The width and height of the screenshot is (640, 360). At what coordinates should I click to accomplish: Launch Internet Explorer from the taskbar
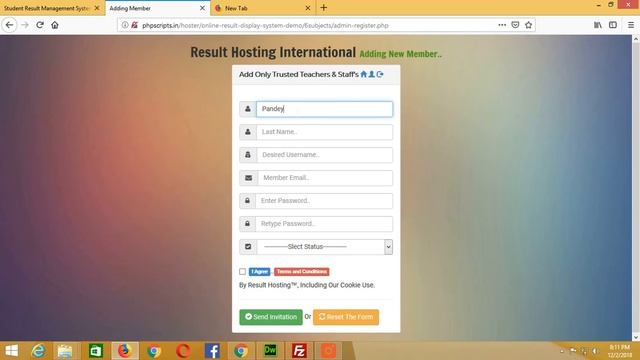pos(38,351)
